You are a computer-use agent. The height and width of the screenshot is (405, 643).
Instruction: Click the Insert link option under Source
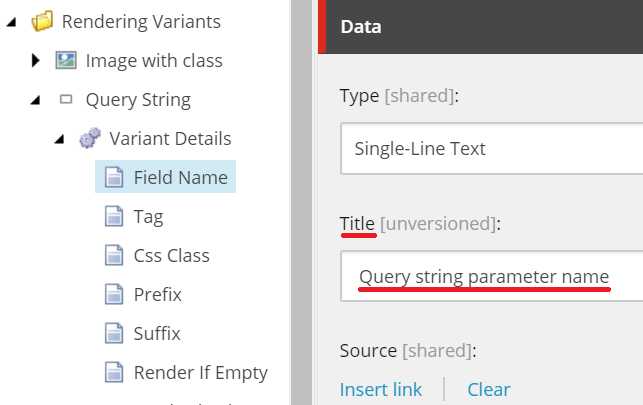[x=380, y=389]
